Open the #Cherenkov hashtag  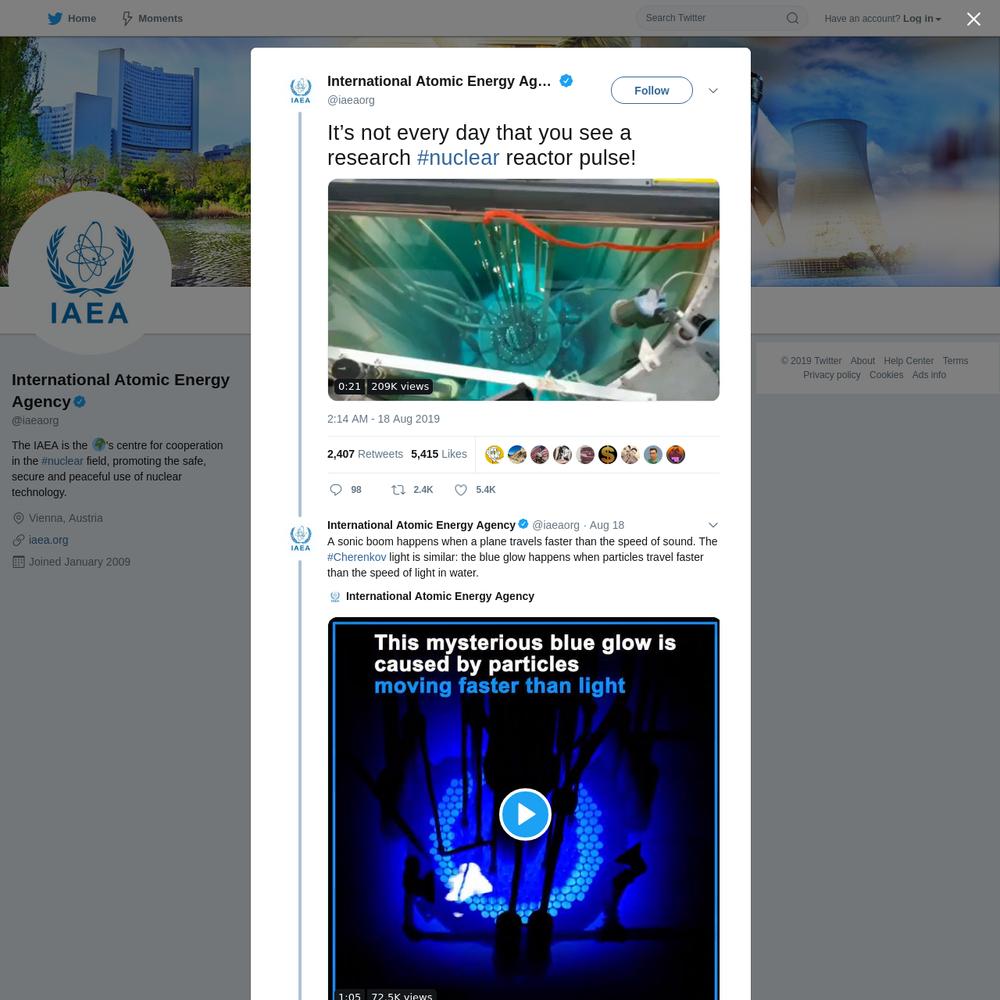point(357,557)
